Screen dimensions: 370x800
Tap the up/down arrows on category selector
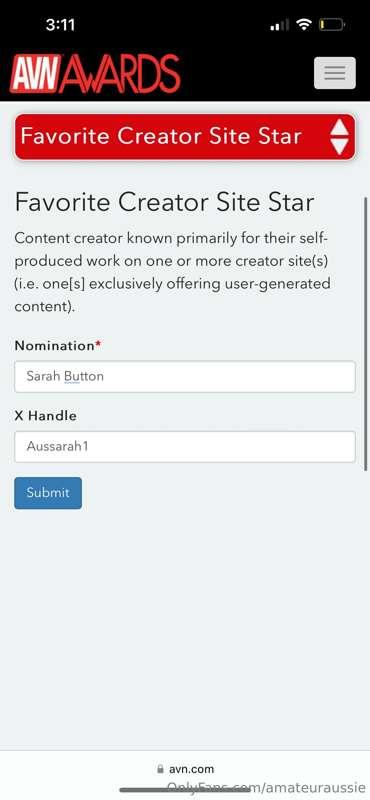point(339,137)
